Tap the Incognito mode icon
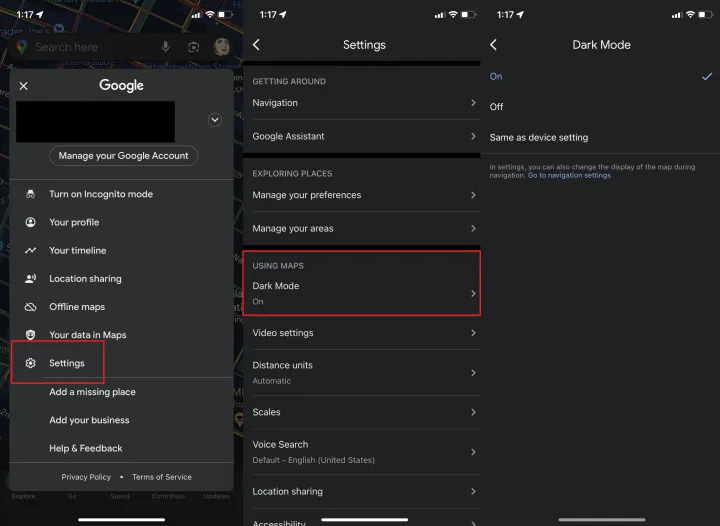The height and width of the screenshot is (526, 720). [x=30, y=194]
